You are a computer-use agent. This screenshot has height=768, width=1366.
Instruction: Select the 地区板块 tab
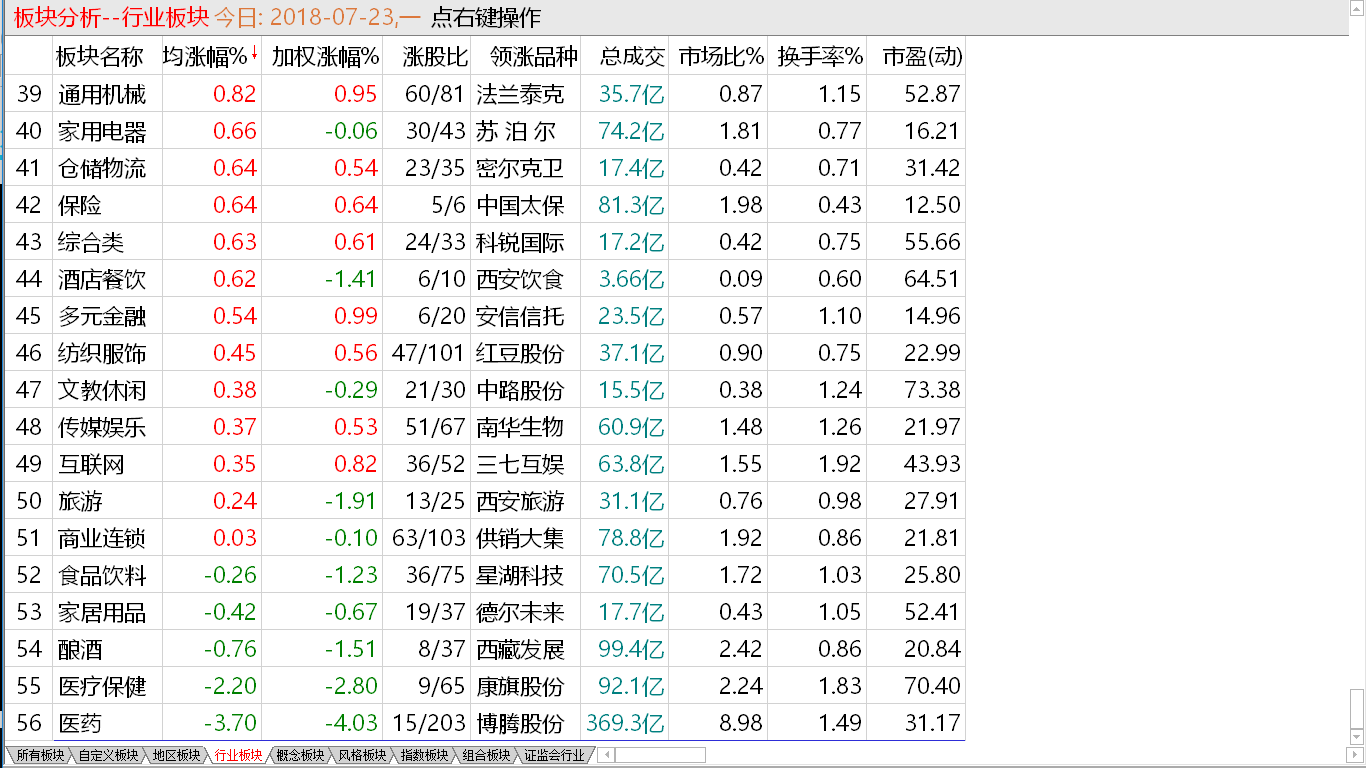point(176,756)
